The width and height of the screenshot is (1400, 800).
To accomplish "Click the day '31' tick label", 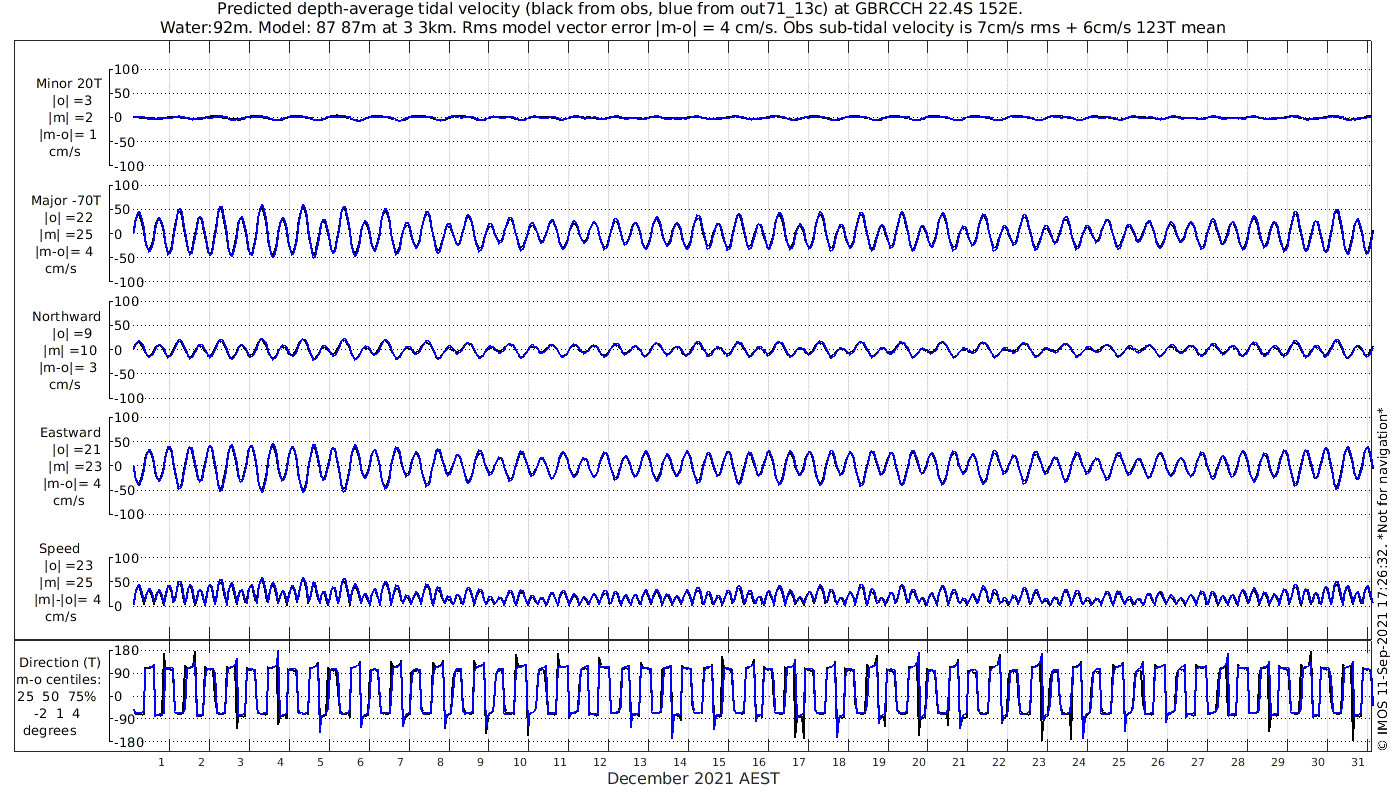I will pyautogui.click(x=1358, y=762).
